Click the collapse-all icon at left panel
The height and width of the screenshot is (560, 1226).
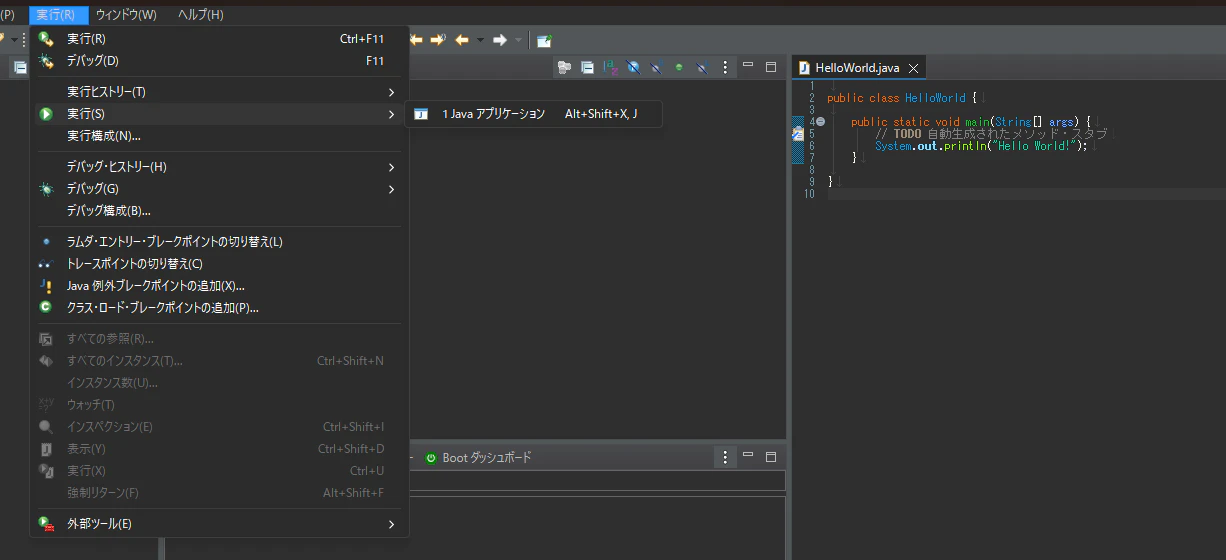[20, 67]
